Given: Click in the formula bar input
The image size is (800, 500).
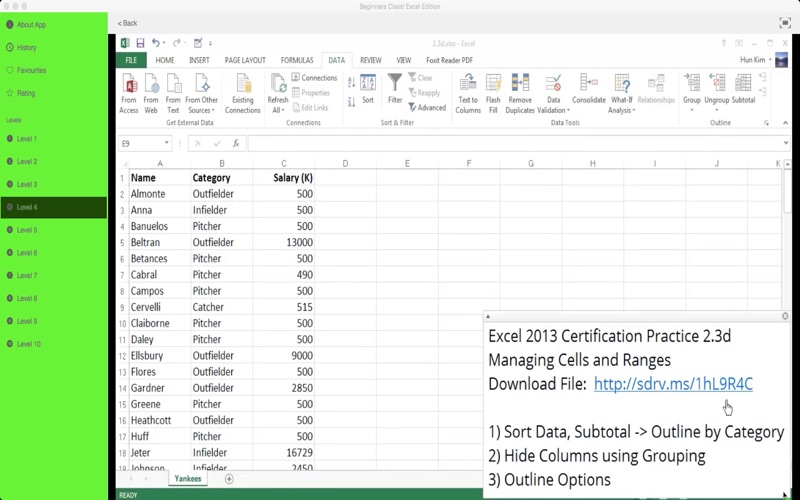Looking at the screenshot, I should pos(514,143).
